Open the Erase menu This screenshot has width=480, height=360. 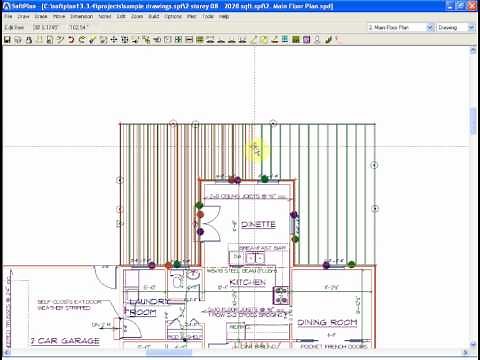pyautogui.click(x=41, y=16)
